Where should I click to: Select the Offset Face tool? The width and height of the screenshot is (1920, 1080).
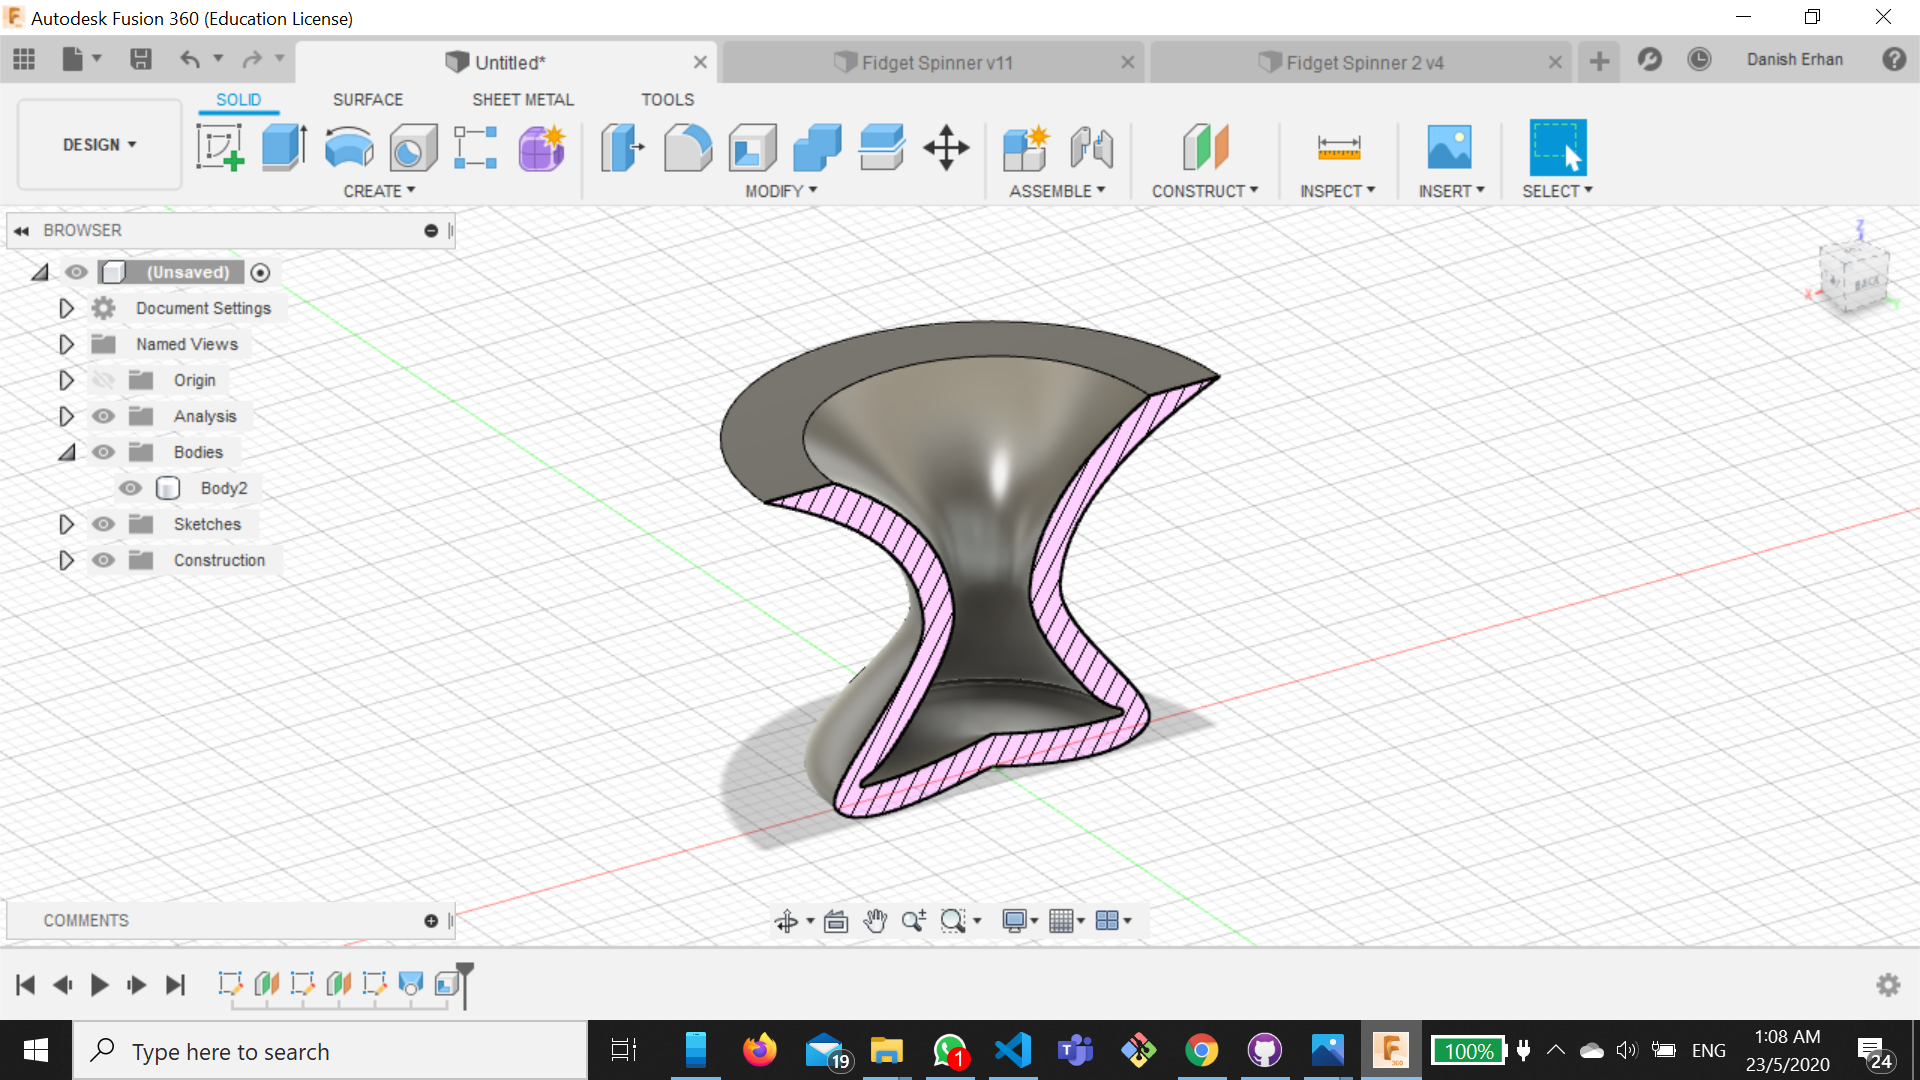click(x=882, y=147)
